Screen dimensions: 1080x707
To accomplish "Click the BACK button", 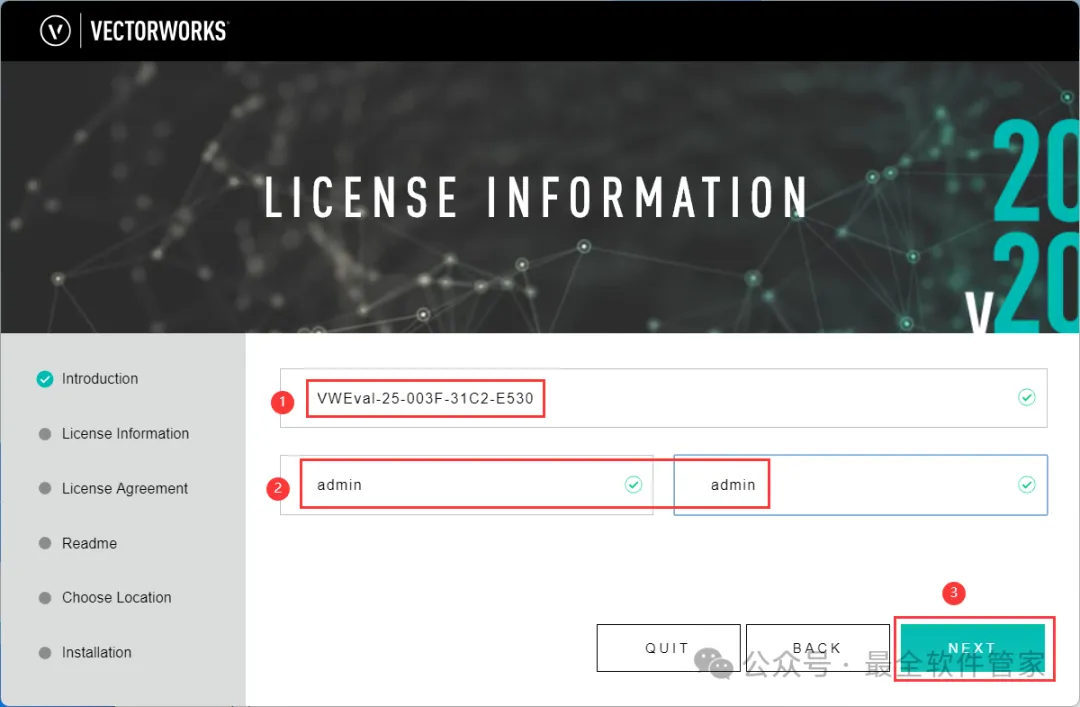I will pos(817,648).
